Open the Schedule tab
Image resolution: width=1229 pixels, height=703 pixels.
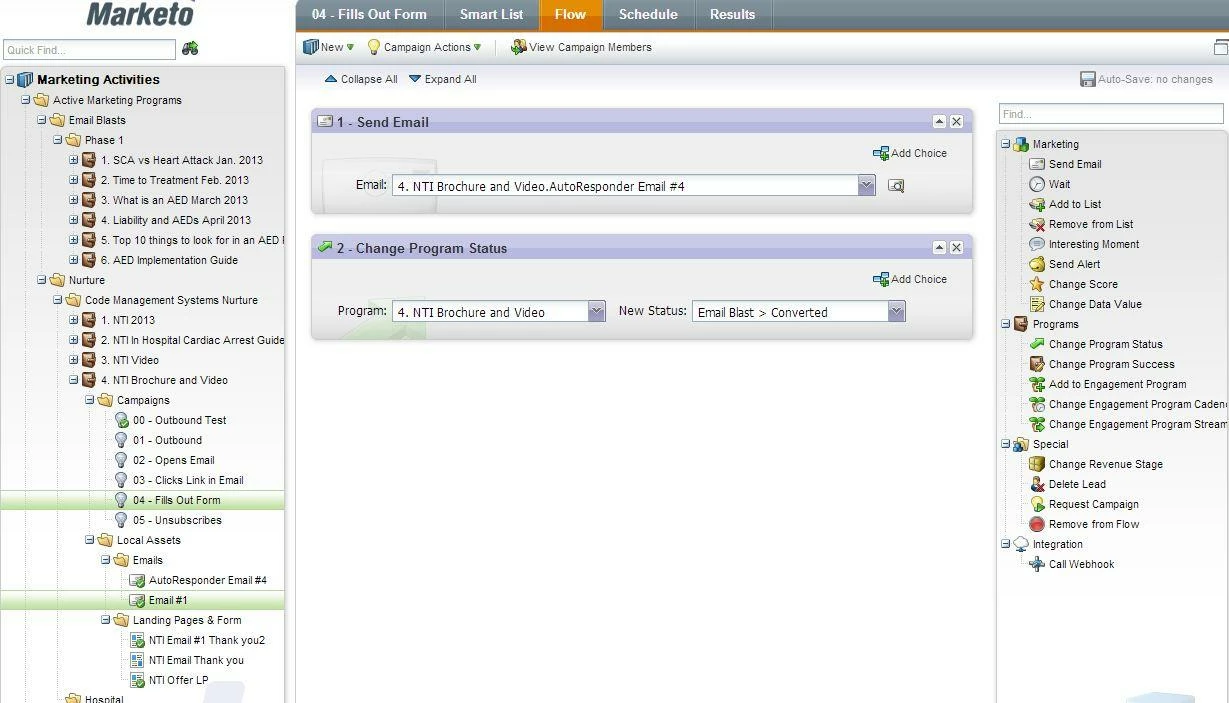point(648,14)
